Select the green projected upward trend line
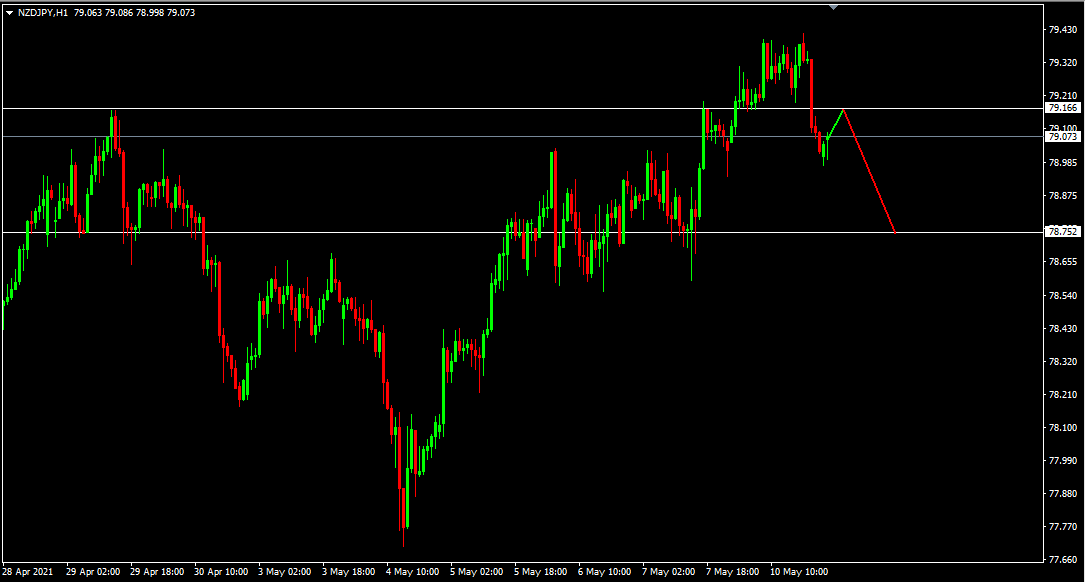 pyautogui.click(x=835, y=123)
